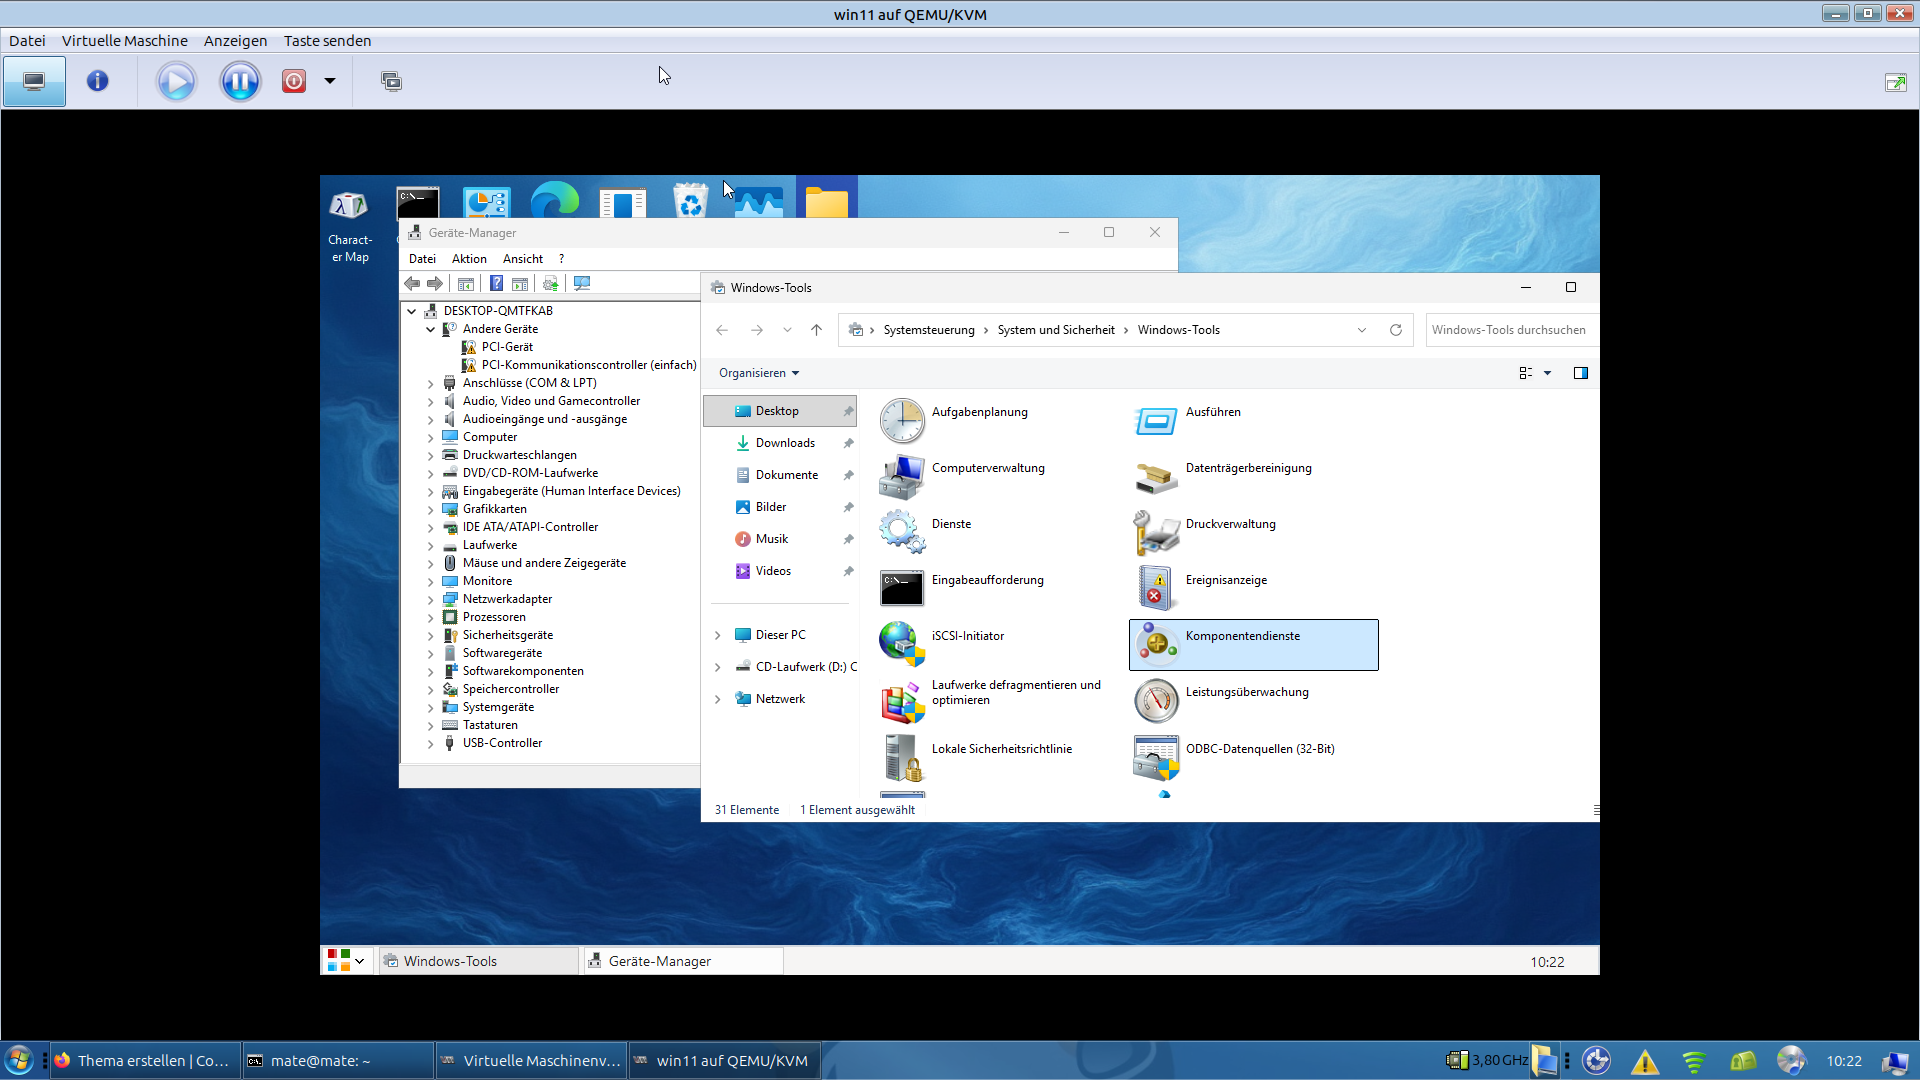
Task: Select Komponentendienste icon
Action: (1156, 645)
